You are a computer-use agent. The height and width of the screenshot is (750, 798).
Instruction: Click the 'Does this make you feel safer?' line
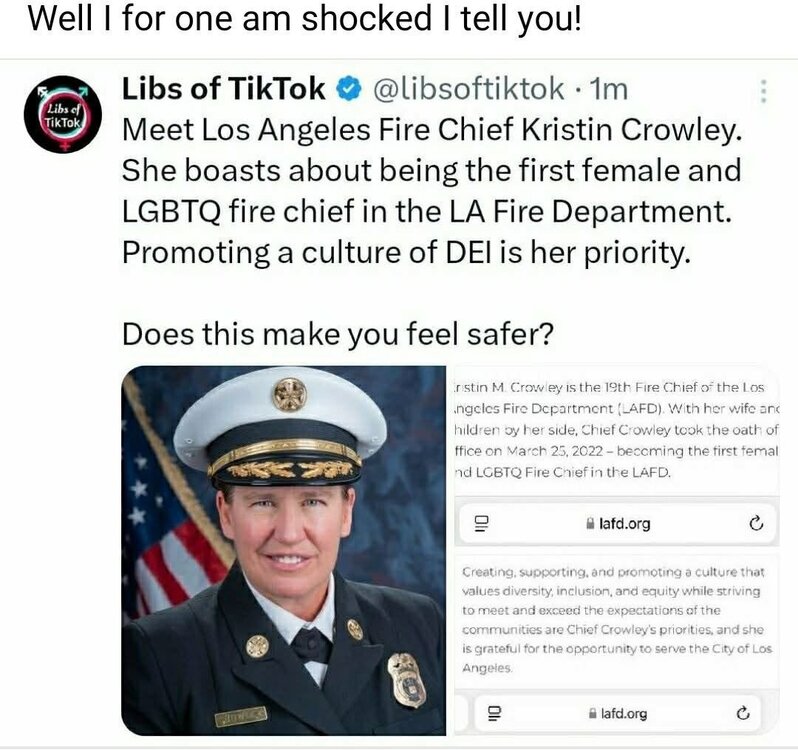[337, 334]
